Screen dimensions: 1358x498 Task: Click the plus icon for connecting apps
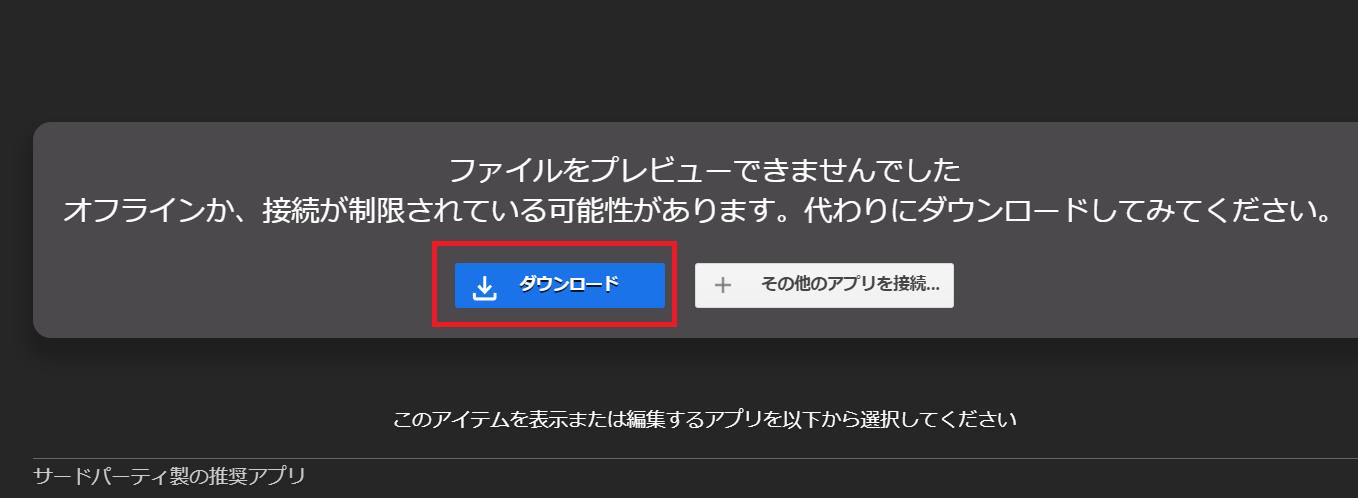coord(723,285)
